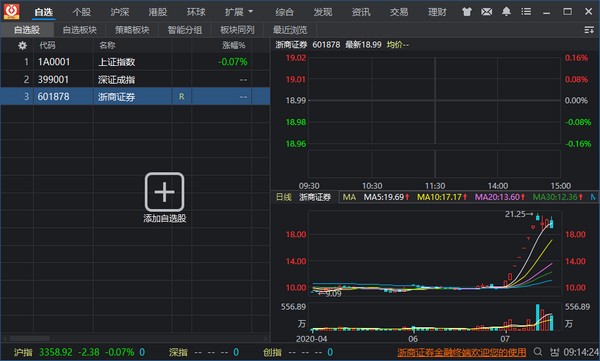
Task: Sort by the 涨幅% column header
Action: click(x=233, y=46)
